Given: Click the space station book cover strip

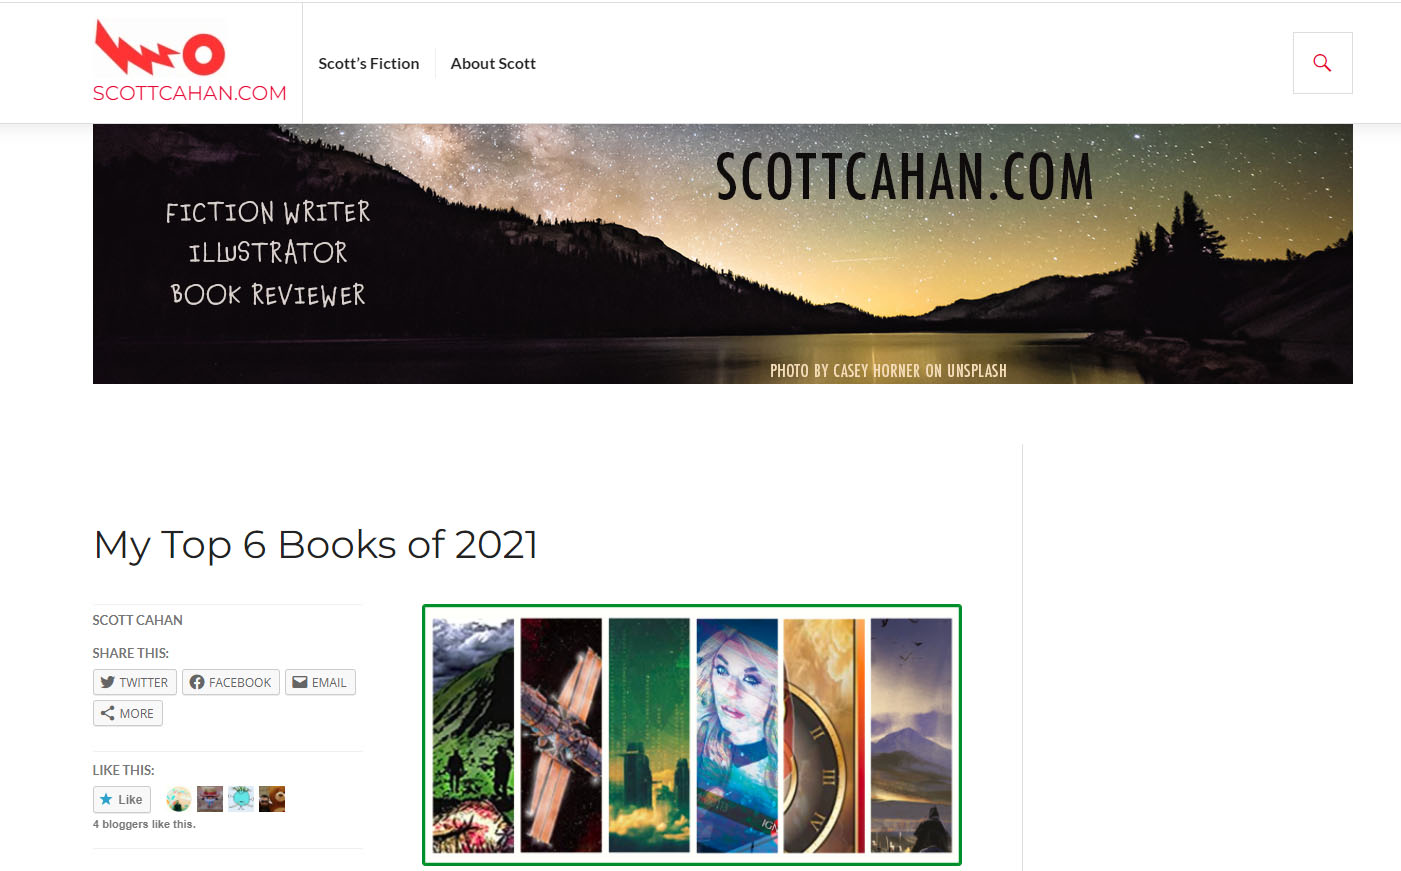Looking at the screenshot, I should pos(561,735).
